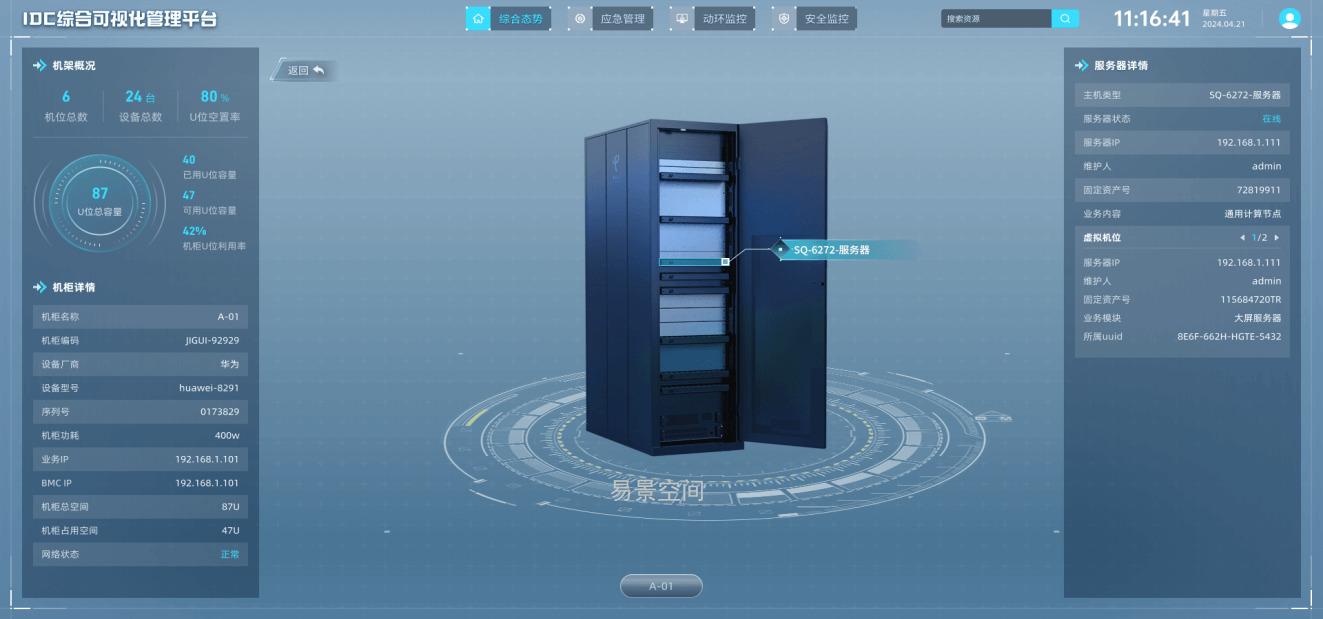Click the emergency icon beside 应急管理

click(580, 18)
